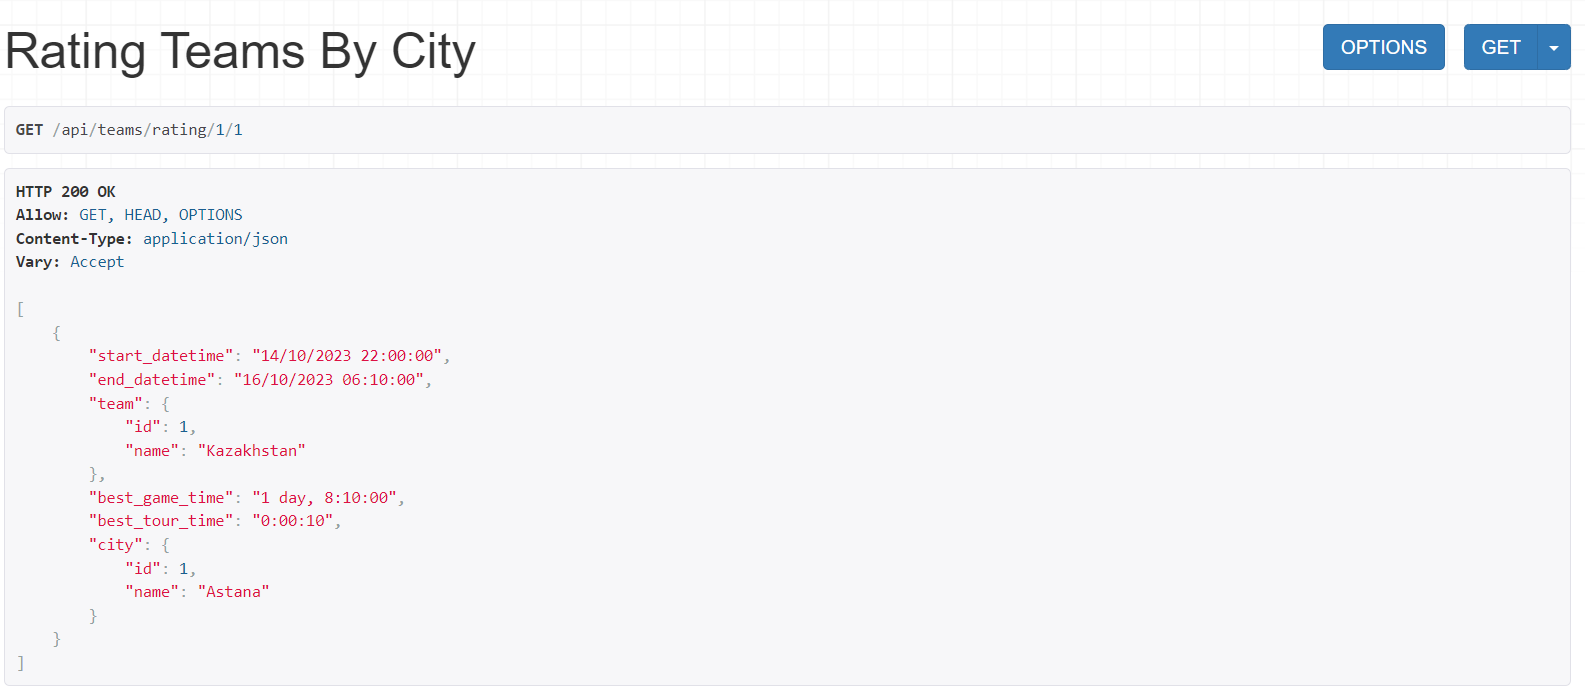Click the application/json Content-Type value
Screen dimensions: 1585x691
pos(215,239)
